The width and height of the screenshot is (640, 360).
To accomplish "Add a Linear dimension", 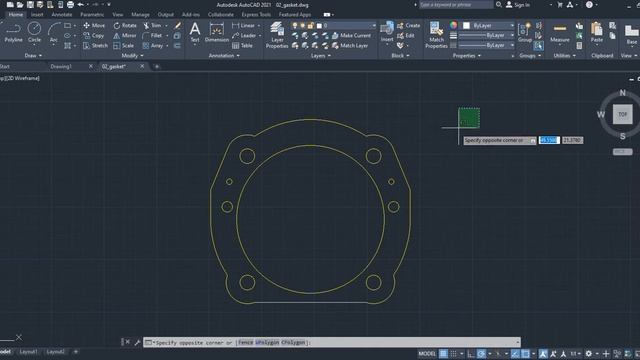I will [x=243, y=25].
